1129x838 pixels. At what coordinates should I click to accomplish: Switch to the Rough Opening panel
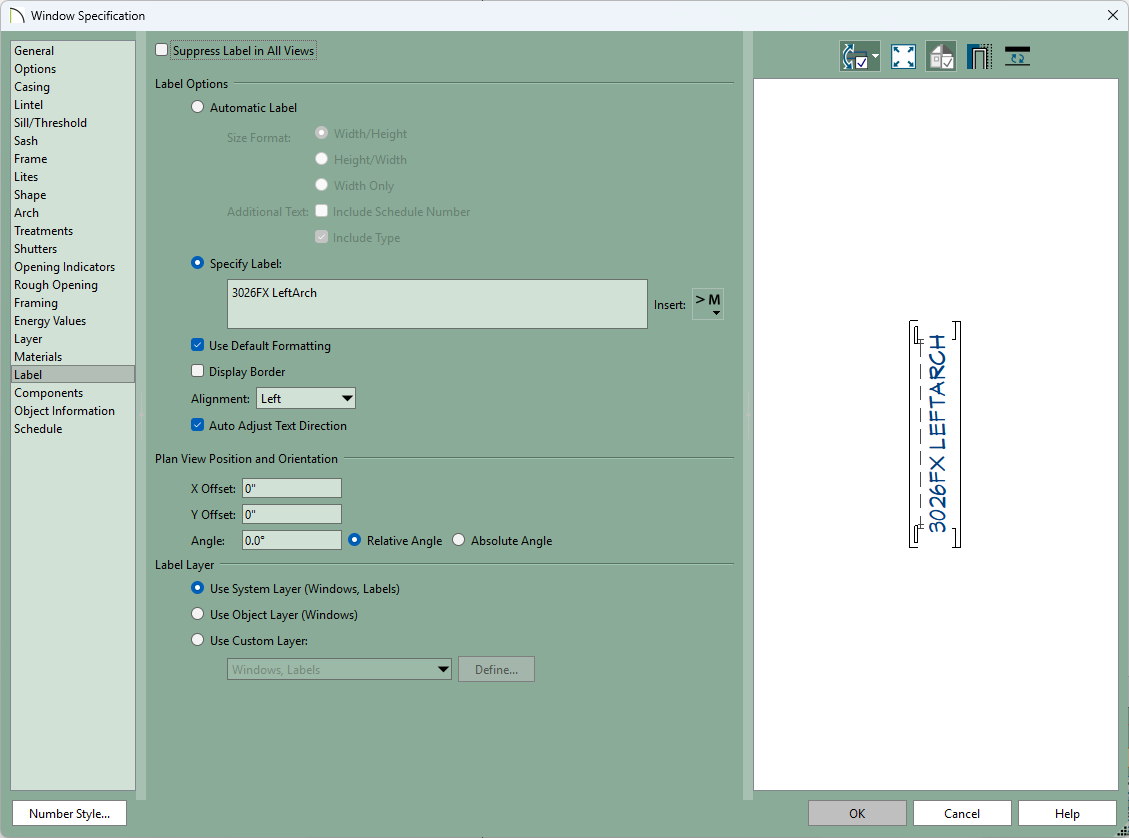point(56,285)
